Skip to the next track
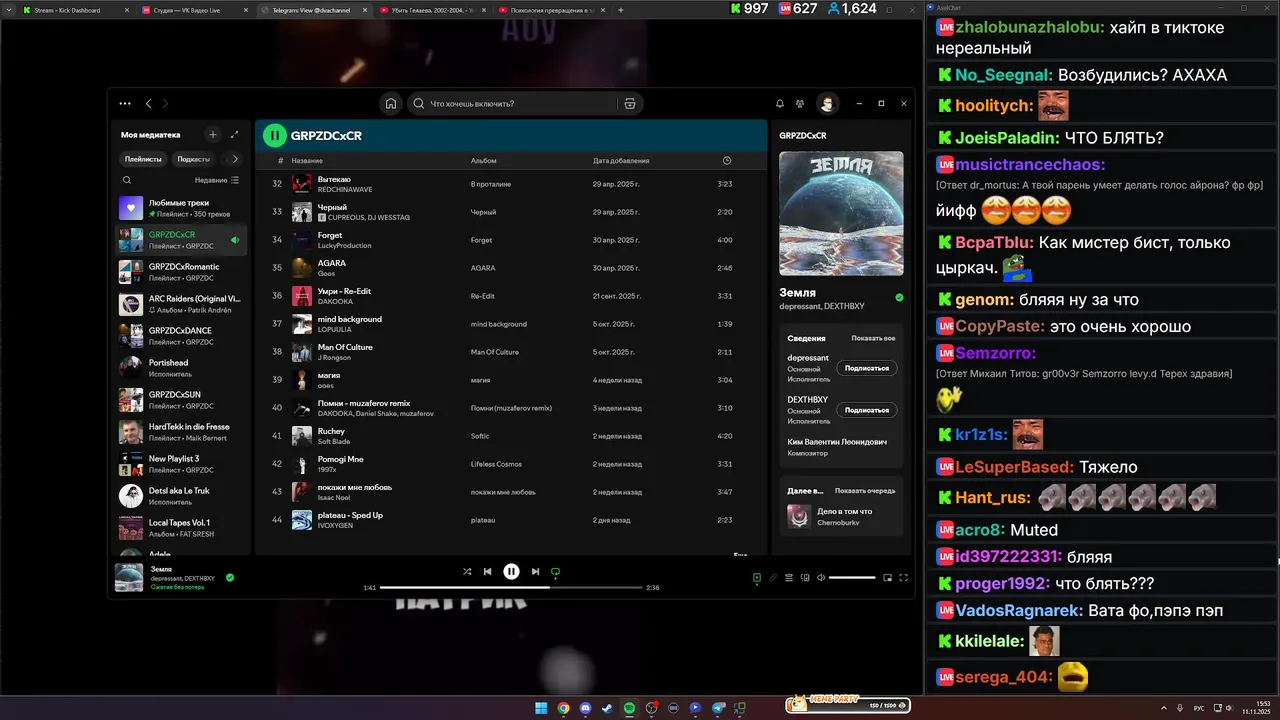 pyautogui.click(x=535, y=571)
